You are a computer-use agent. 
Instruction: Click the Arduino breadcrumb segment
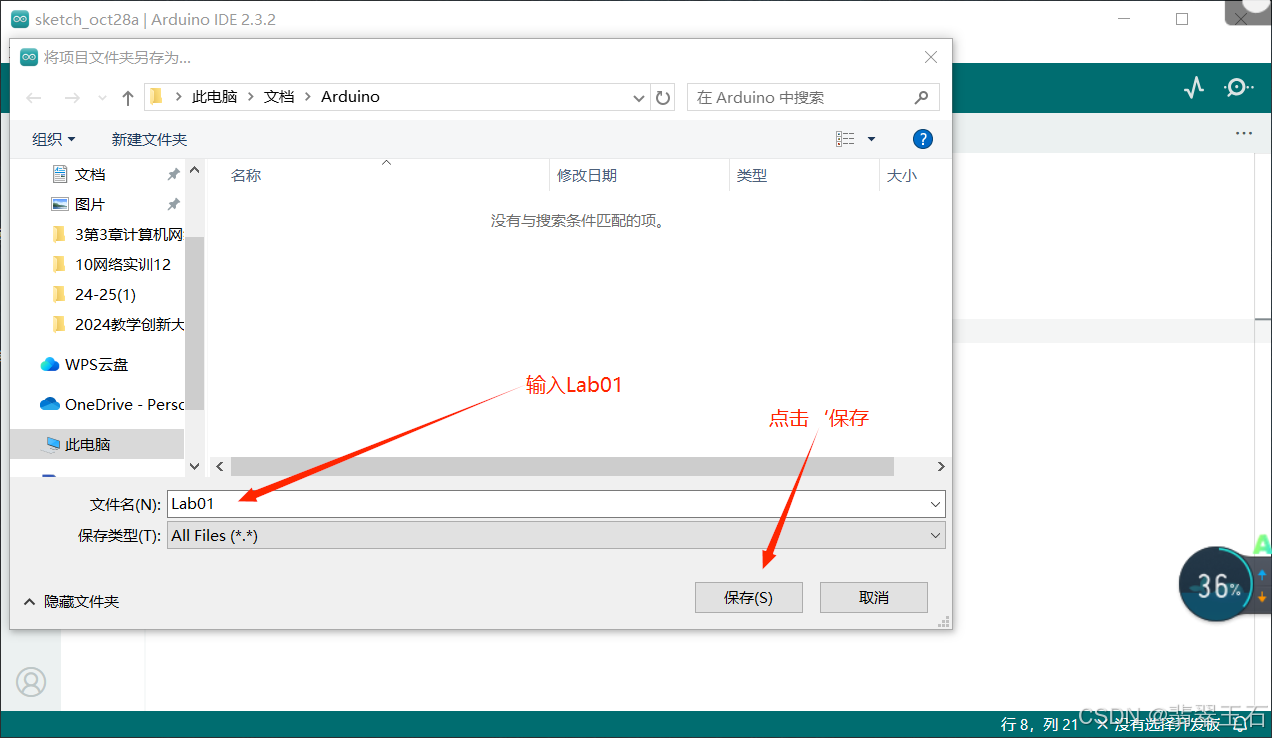350,97
